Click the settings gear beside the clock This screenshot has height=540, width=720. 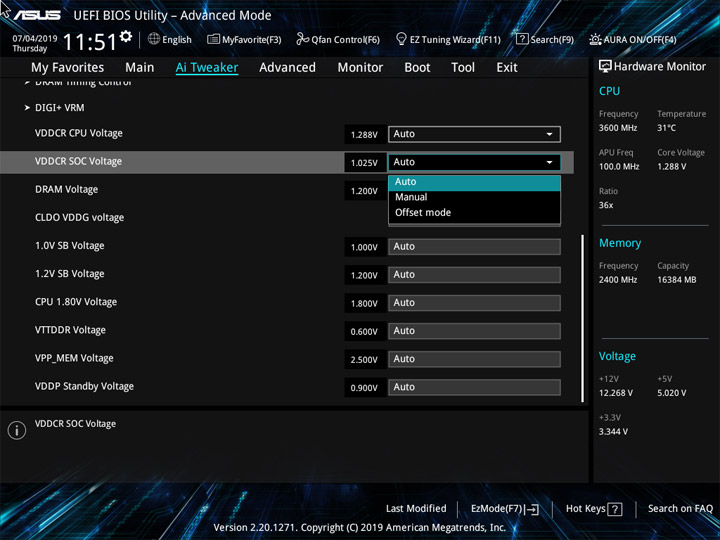click(x=126, y=36)
